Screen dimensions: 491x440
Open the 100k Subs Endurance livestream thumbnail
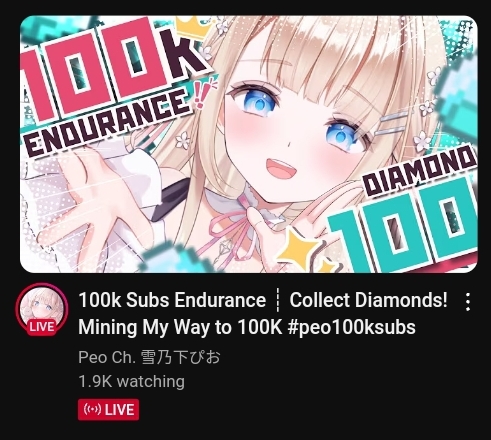click(249, 144)
